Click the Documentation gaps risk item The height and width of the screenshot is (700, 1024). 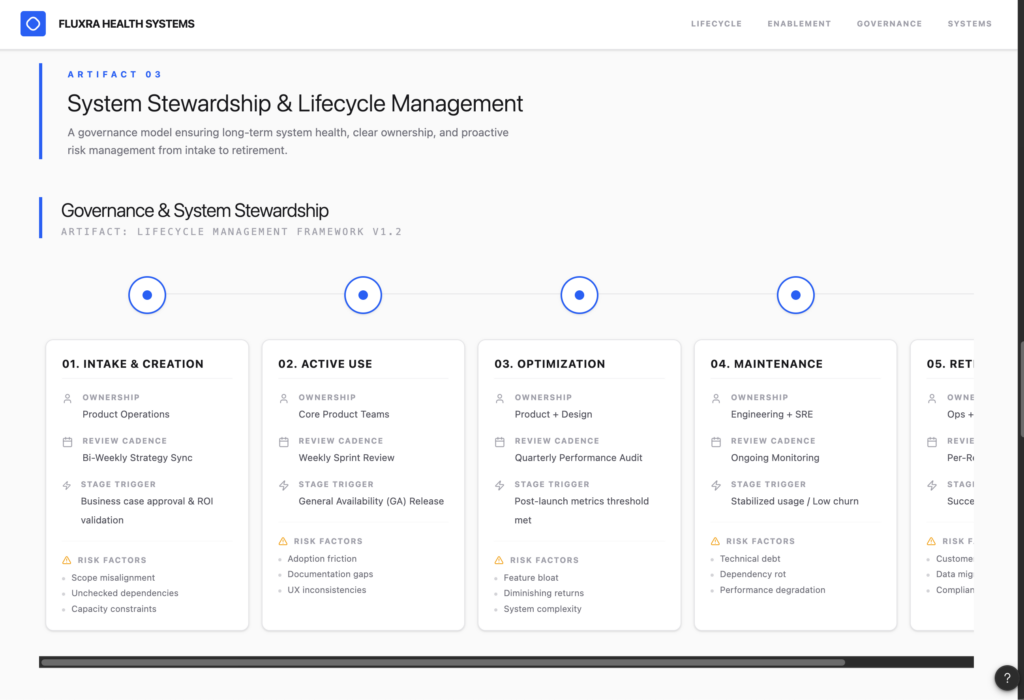coord(330,574)
